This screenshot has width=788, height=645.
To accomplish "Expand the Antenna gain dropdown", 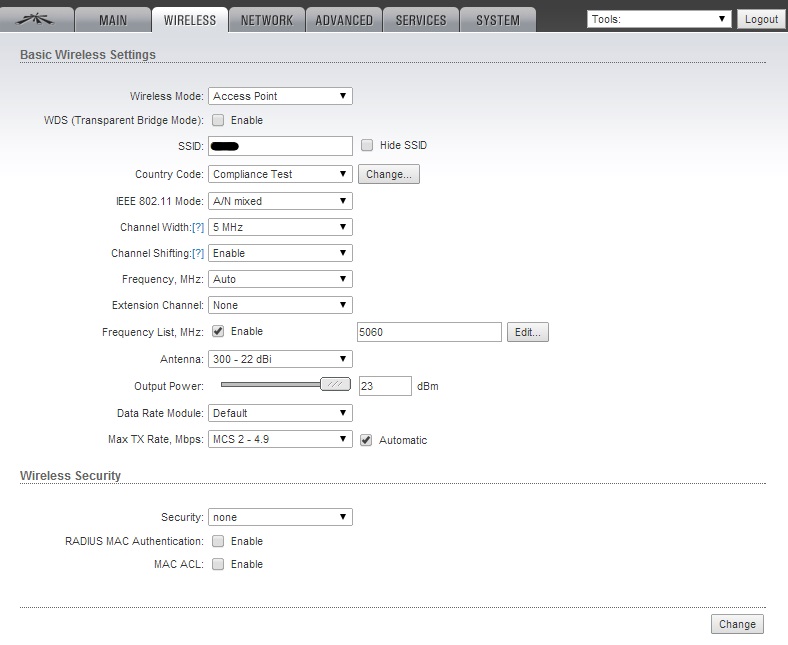I will click(x=280, y=359).
